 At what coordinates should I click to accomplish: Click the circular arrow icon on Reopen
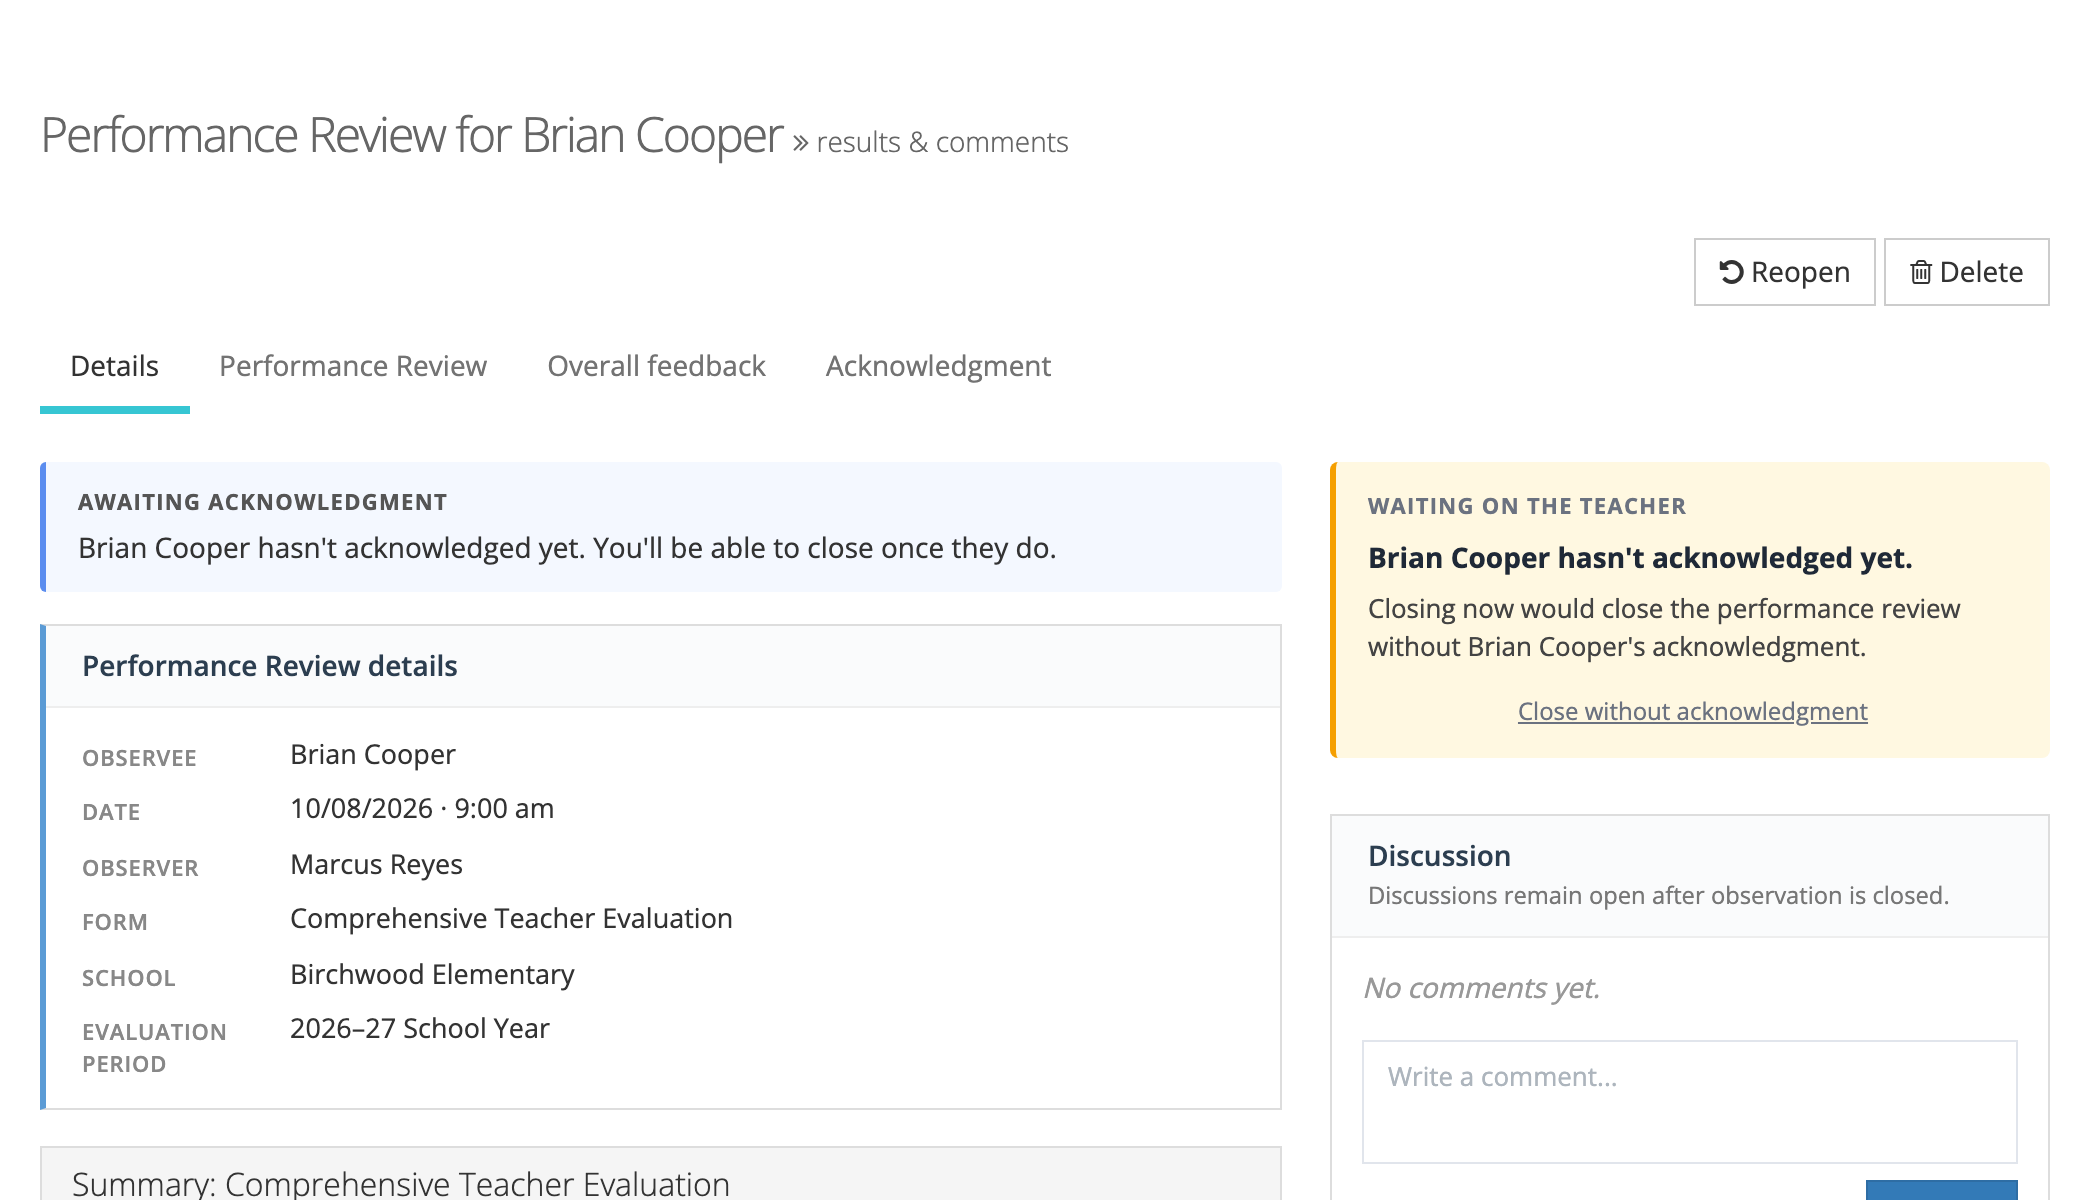[1731, 272]
